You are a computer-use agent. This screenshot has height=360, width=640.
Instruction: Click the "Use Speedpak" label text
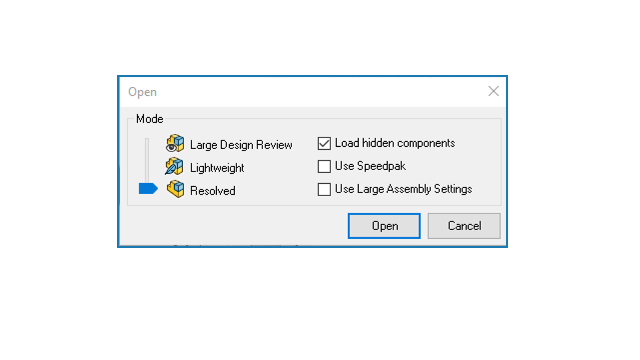coord(370,166)
